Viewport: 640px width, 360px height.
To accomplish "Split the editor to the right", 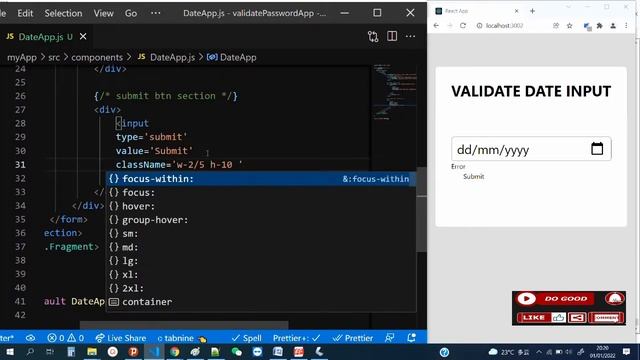I will pyautogui.click(x=392, y=36).
